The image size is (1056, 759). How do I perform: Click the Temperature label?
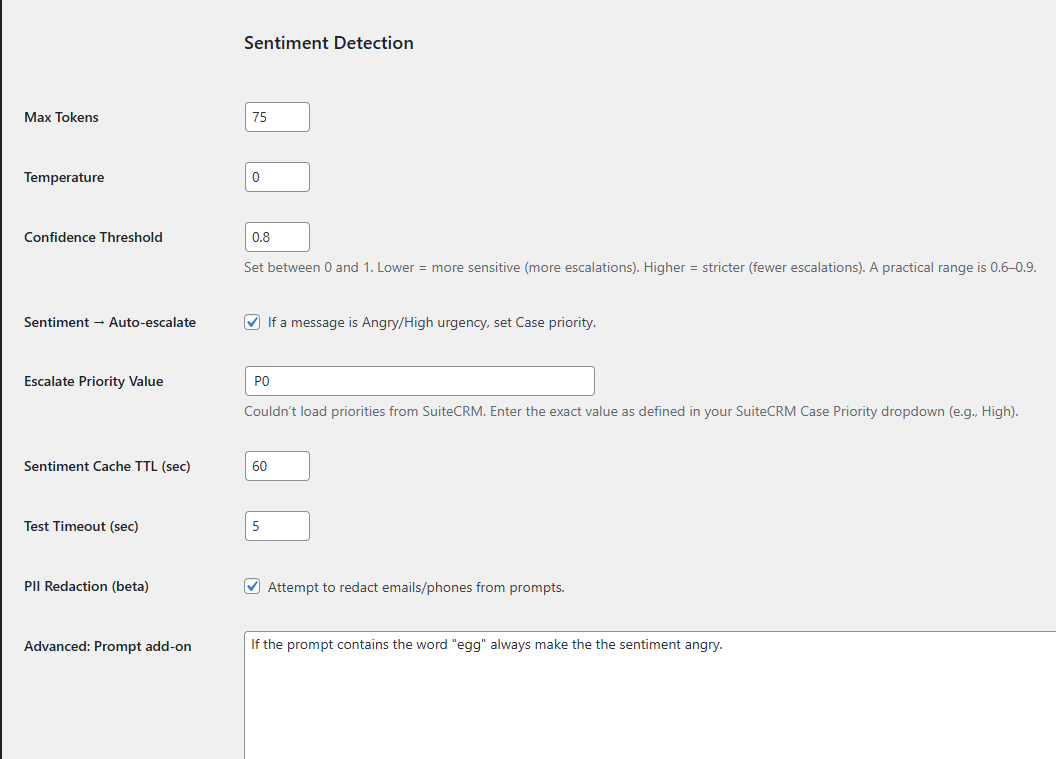(64, 177)
